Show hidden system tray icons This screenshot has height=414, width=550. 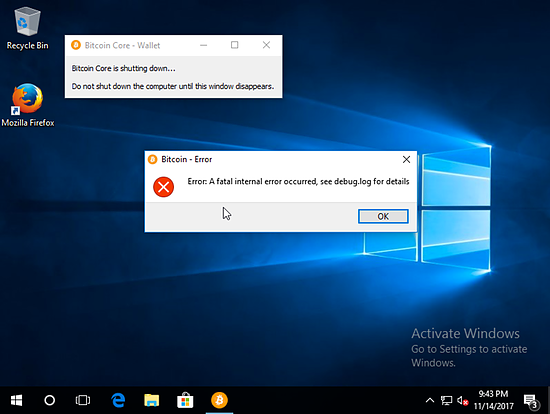coord(430,400)
